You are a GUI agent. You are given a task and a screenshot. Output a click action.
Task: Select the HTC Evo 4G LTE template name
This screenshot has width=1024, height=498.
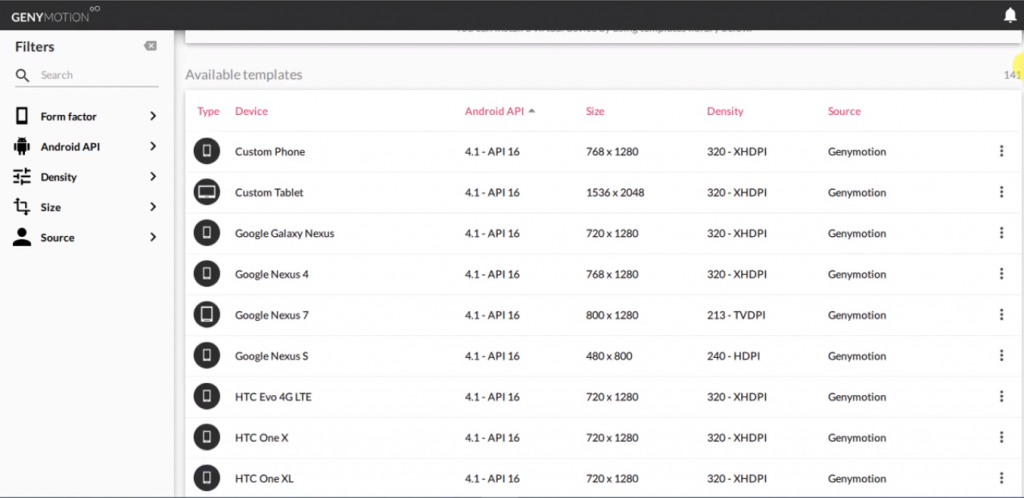tap(273, 397)
